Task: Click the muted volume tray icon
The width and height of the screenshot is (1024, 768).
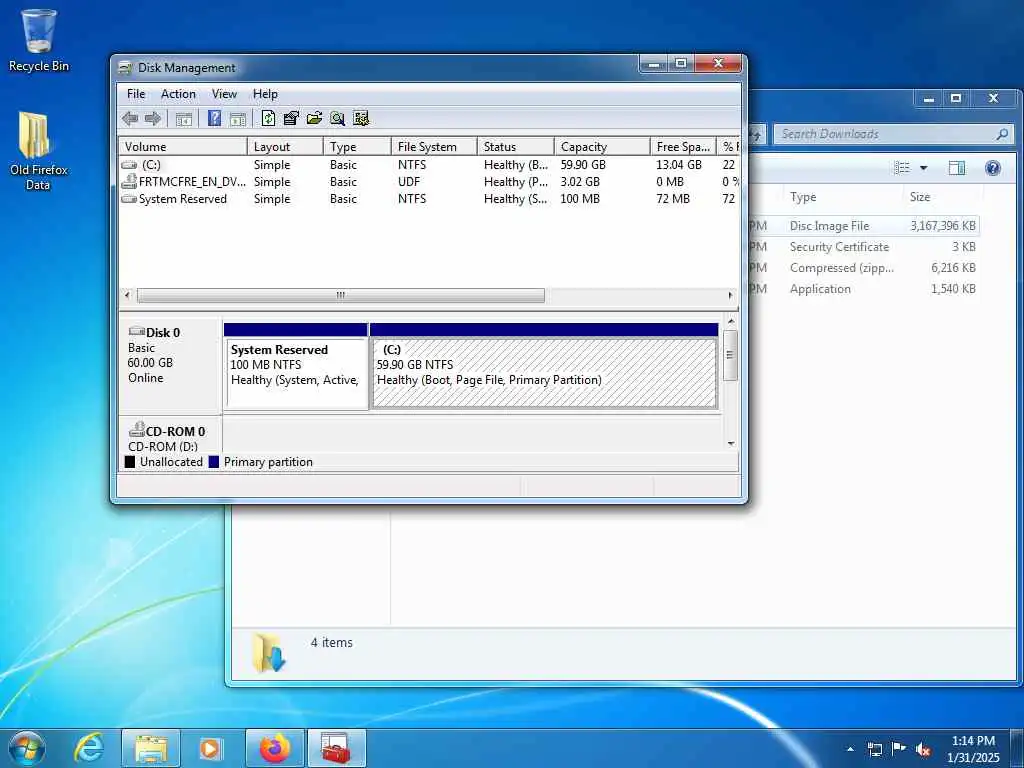Action: click(x=923, y=750)
